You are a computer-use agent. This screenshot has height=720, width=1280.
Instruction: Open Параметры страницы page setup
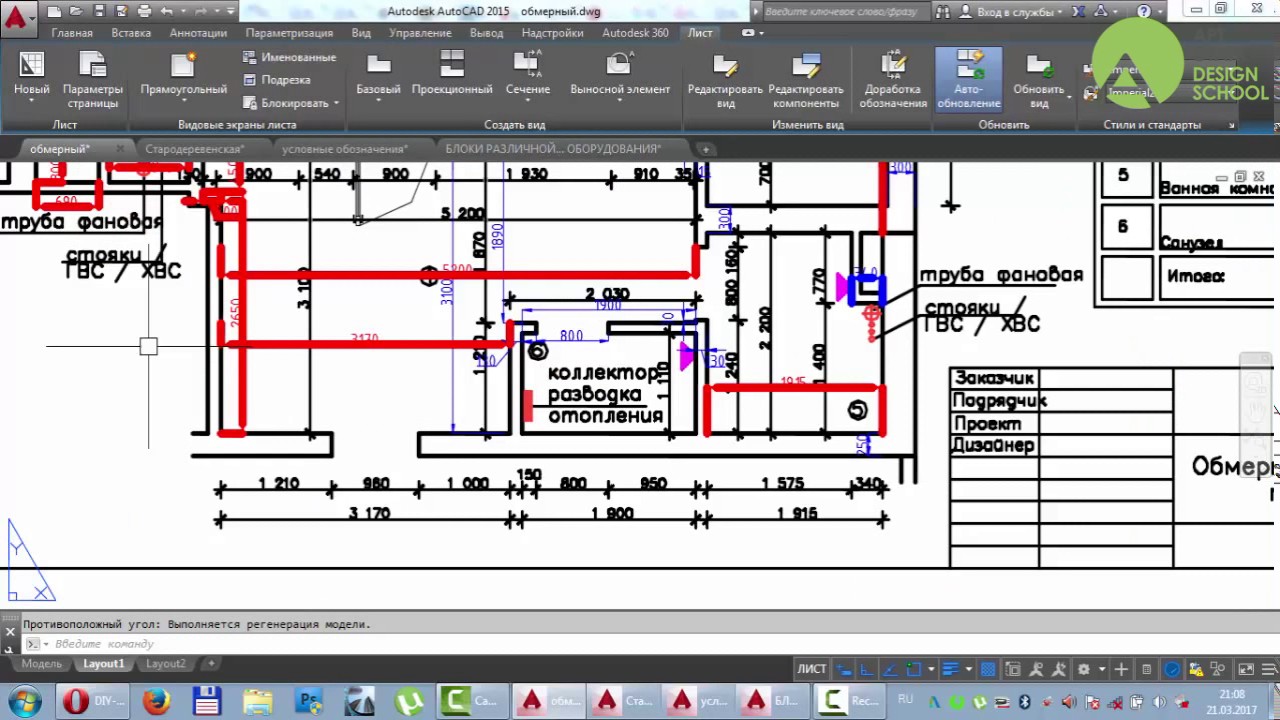pos(93,79)
